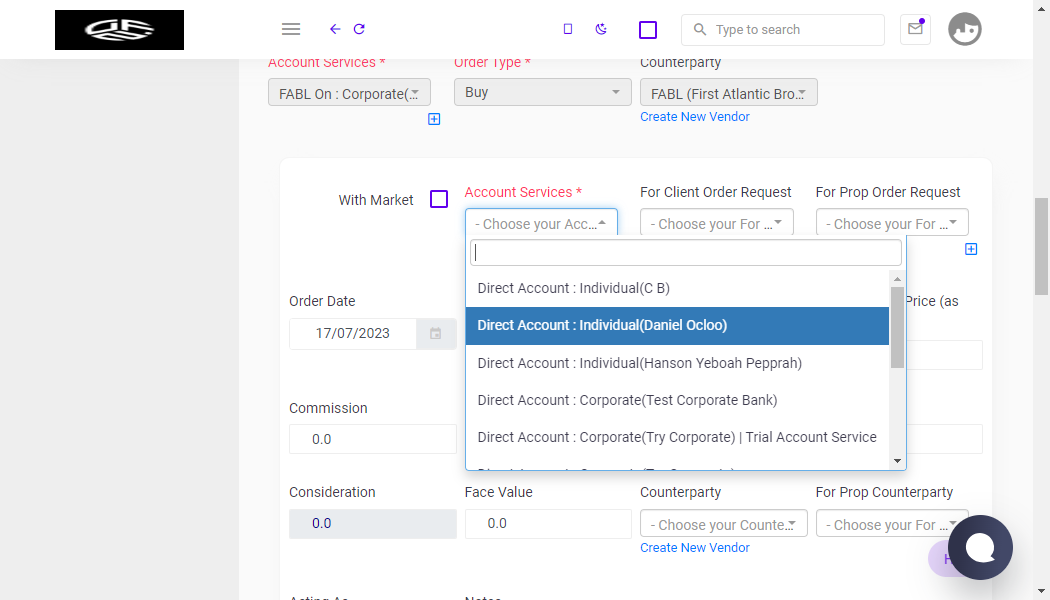Open the user avatar profile menu
The image size is (1050, 600).
point(964,29)
